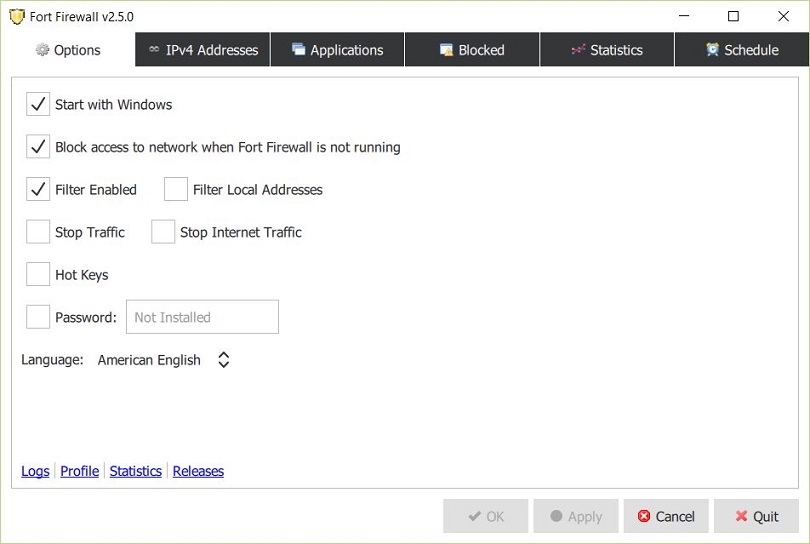The height and width of the screenshot is (544, 810).
Task: Uncheck Start with Windows
Action: pyautogui.click(x=38, y=104)
